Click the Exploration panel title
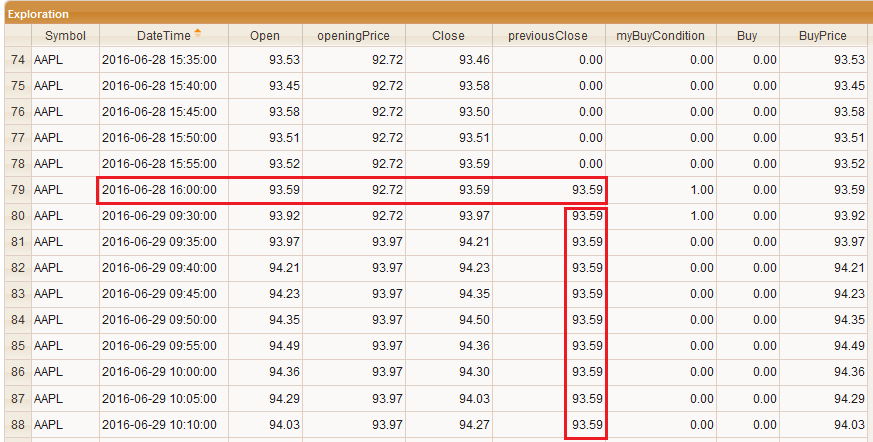Image resolution: width=873 pixels, height=442 pixels. (x=38, y=14)
